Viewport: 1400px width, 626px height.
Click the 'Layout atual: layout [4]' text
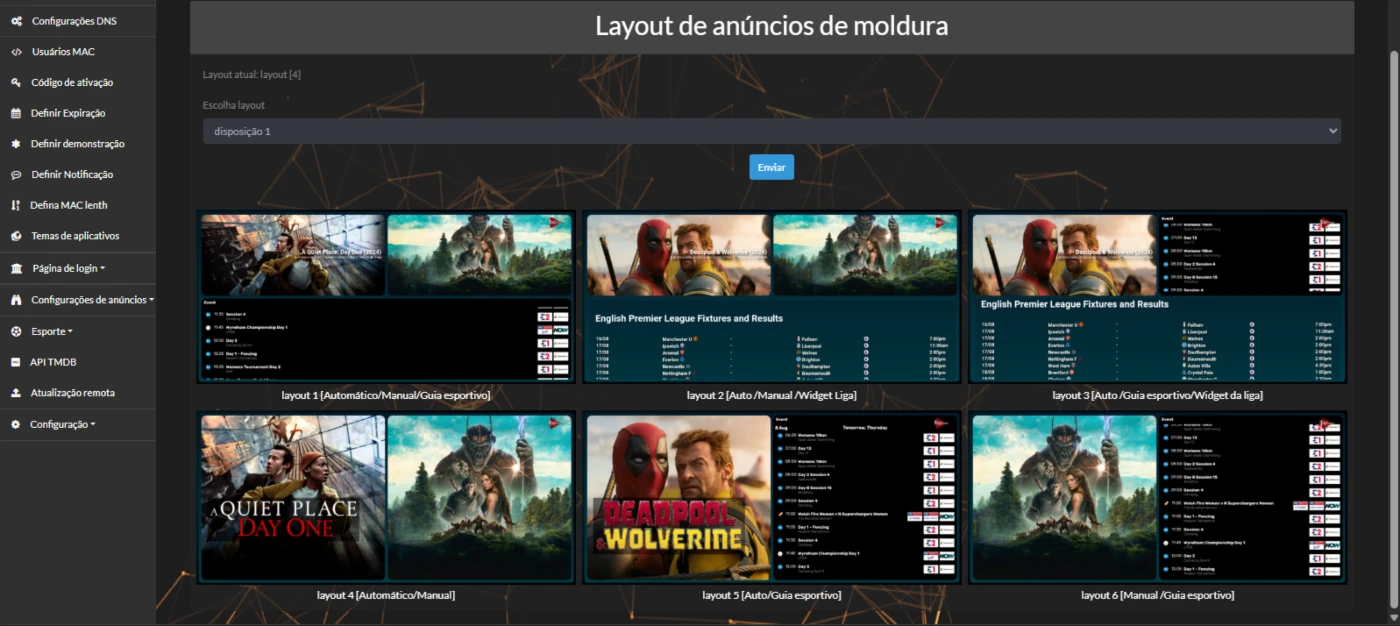click(x=252, y=74)
